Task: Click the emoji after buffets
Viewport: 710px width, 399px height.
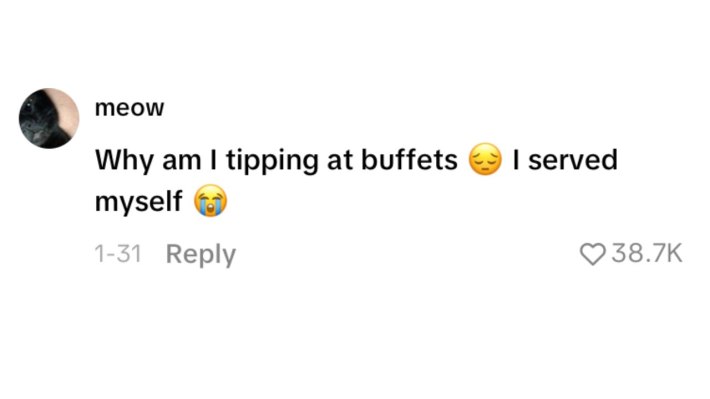Action: 485,159
